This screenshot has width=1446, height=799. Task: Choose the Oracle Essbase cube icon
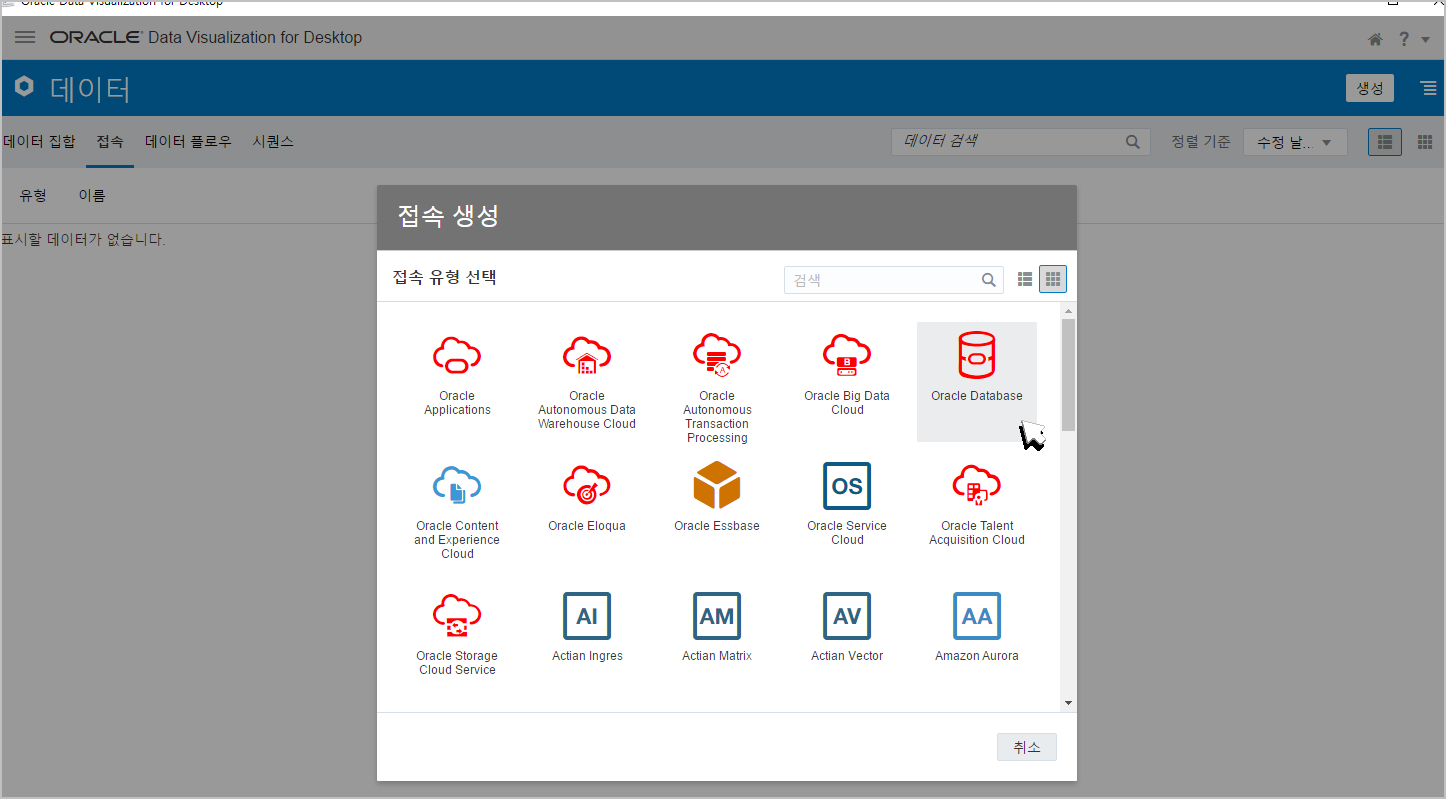click(x=717, y=485)
